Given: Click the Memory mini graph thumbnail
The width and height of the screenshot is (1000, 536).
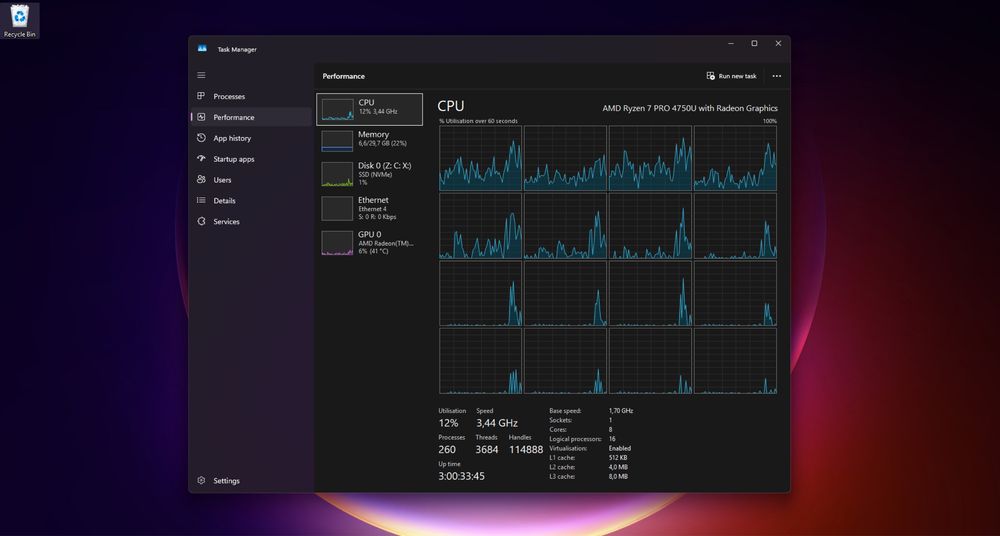Looking at the screenshot, I should point(337,141).
